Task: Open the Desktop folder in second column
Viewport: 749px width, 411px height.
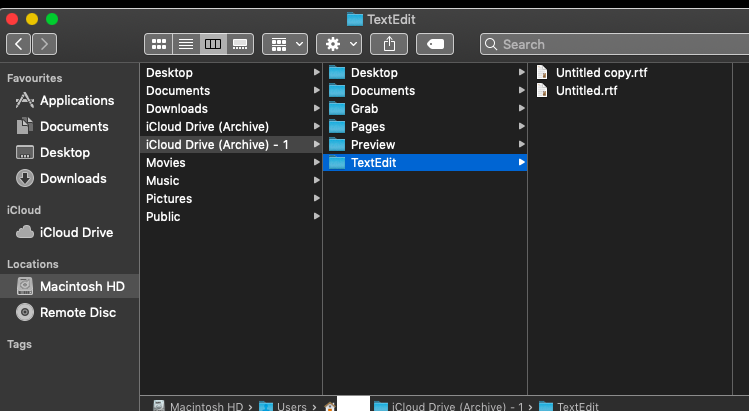Action: (425, 73)
